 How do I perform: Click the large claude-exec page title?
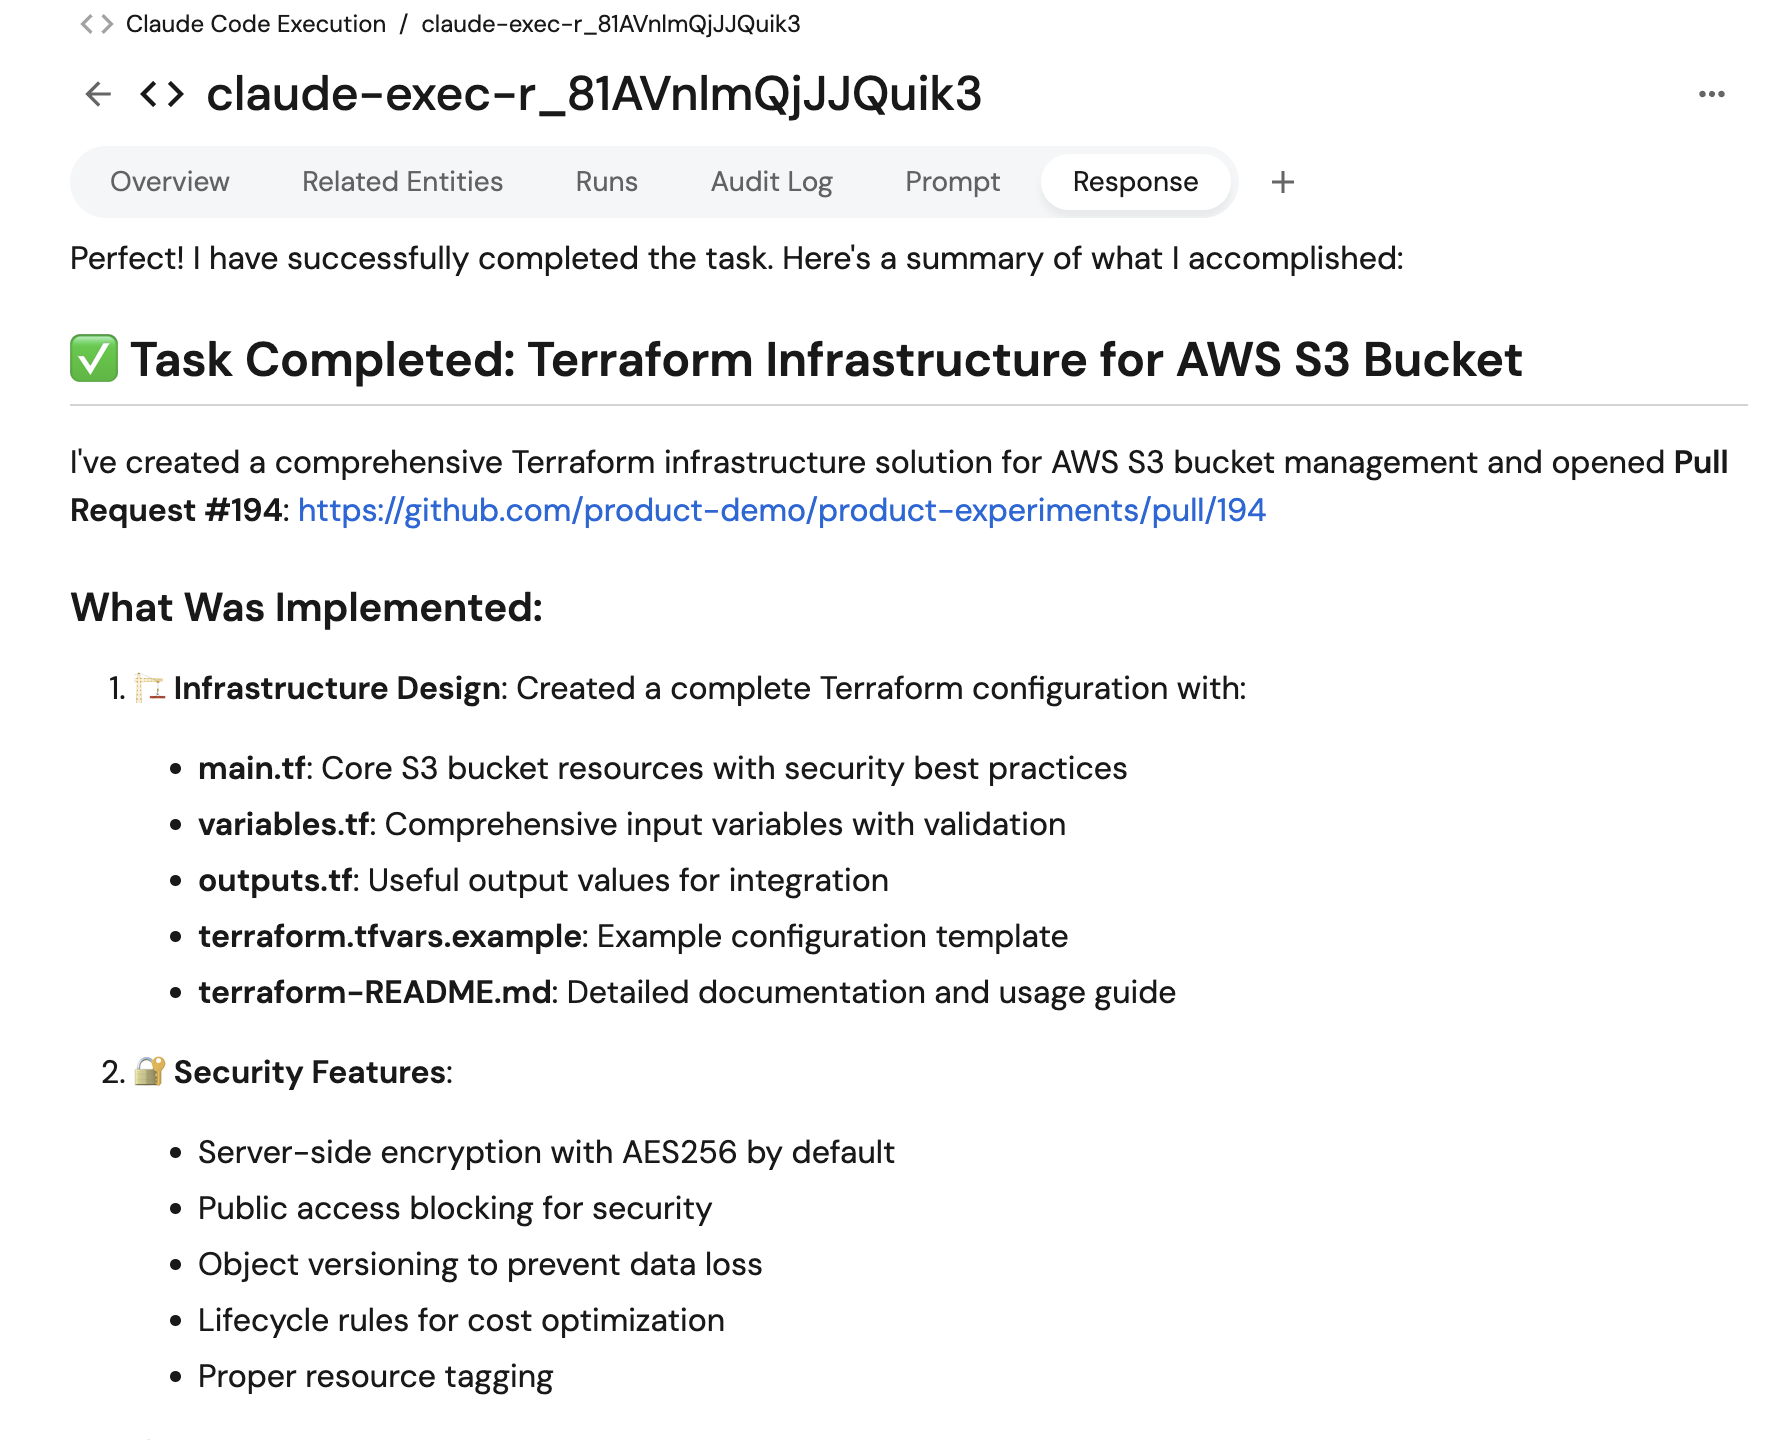point(594,94)
